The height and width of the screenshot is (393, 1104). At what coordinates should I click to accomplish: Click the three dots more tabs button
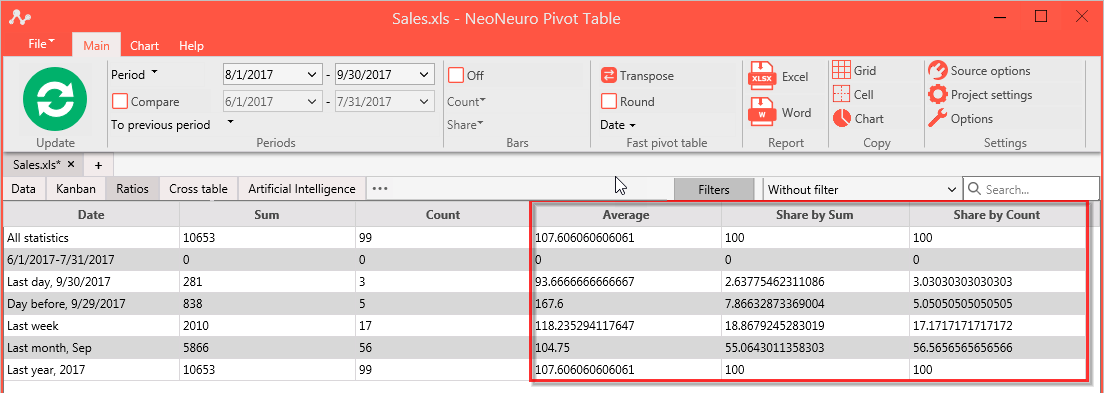tap(380, 189)
